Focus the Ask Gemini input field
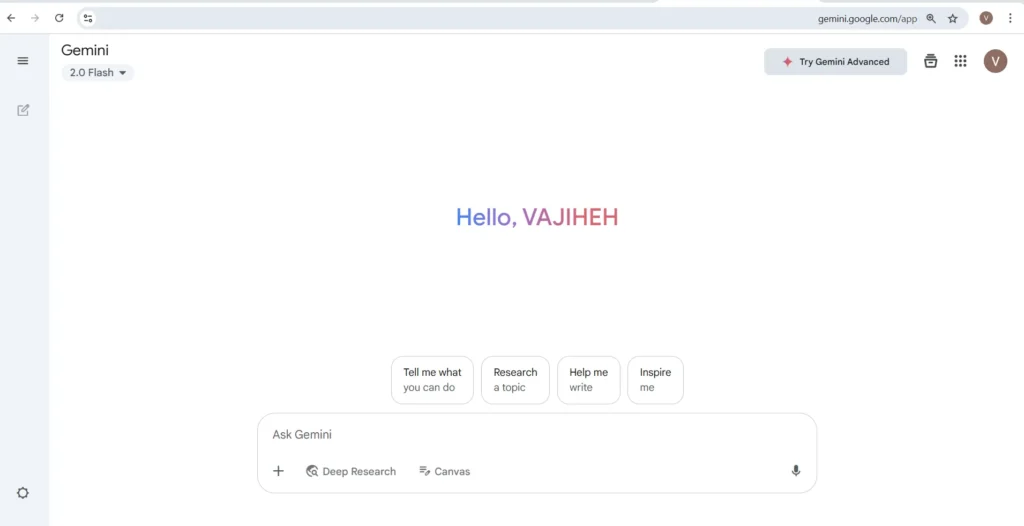This screenshot has height=526, width=1024. [537, 435]
